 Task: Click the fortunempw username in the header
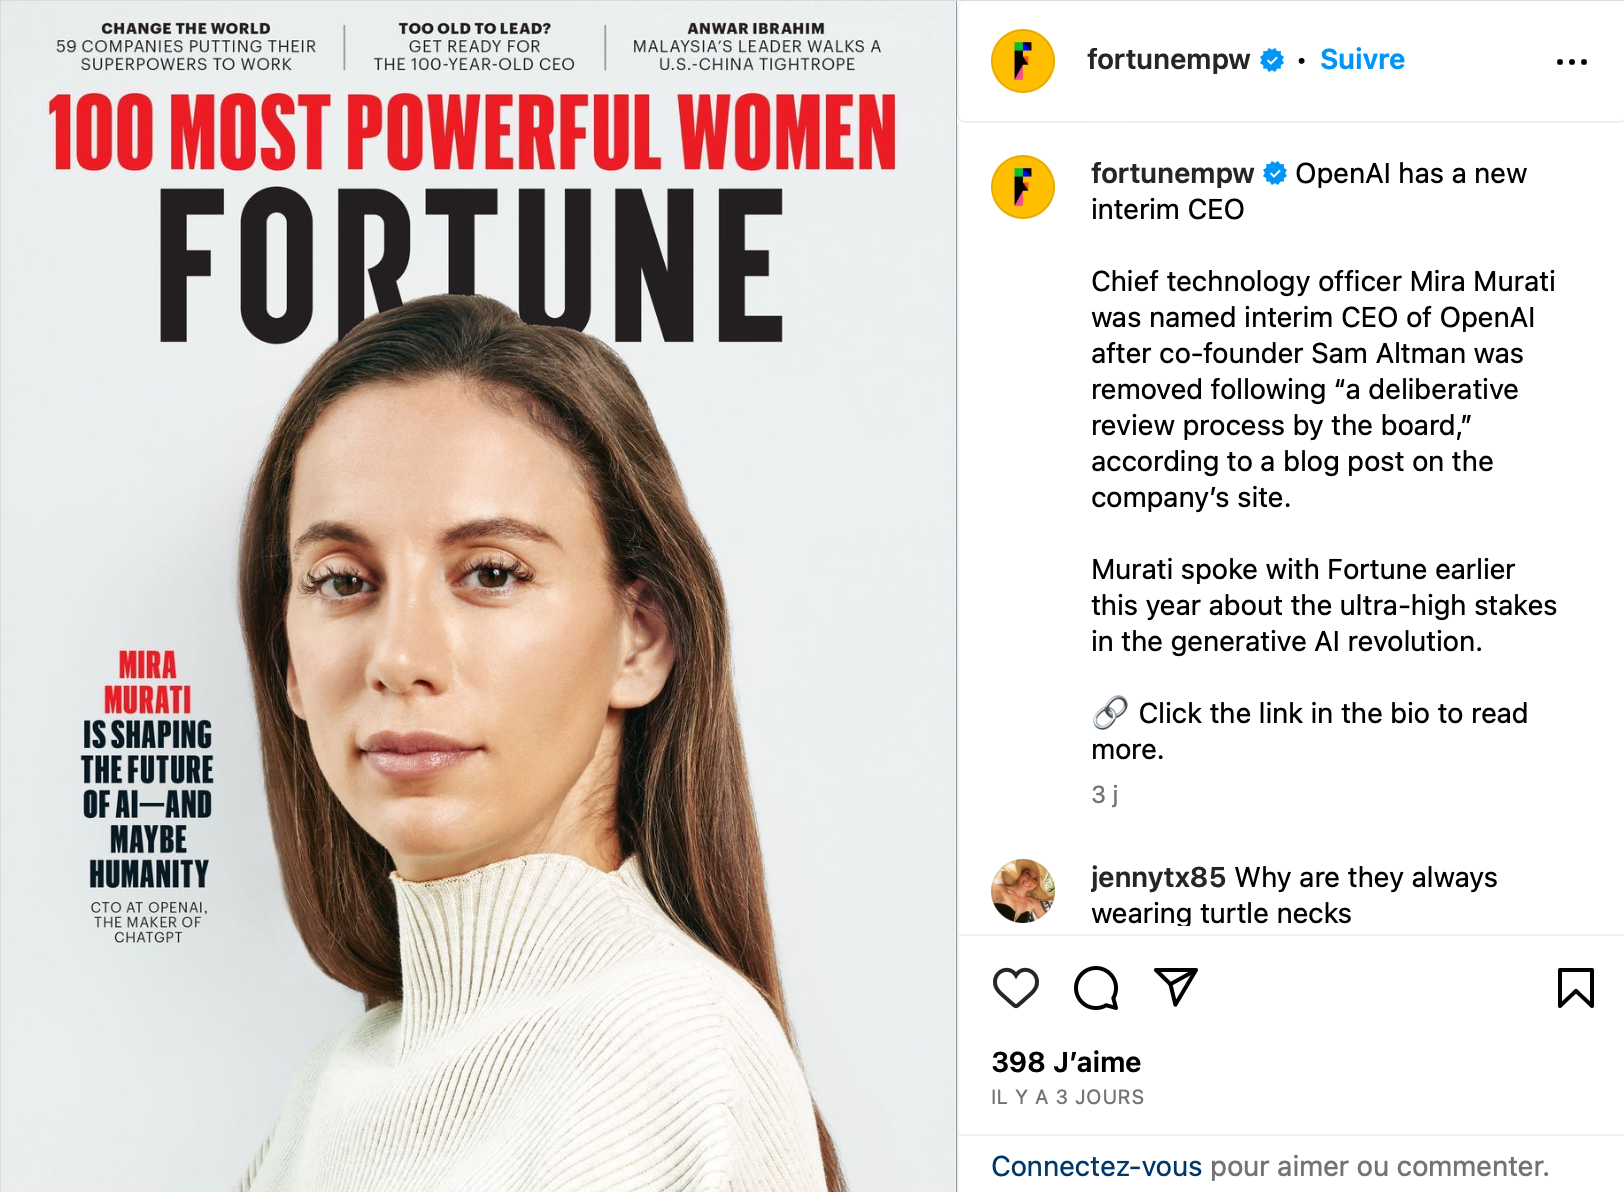(x=1170, y=59)
